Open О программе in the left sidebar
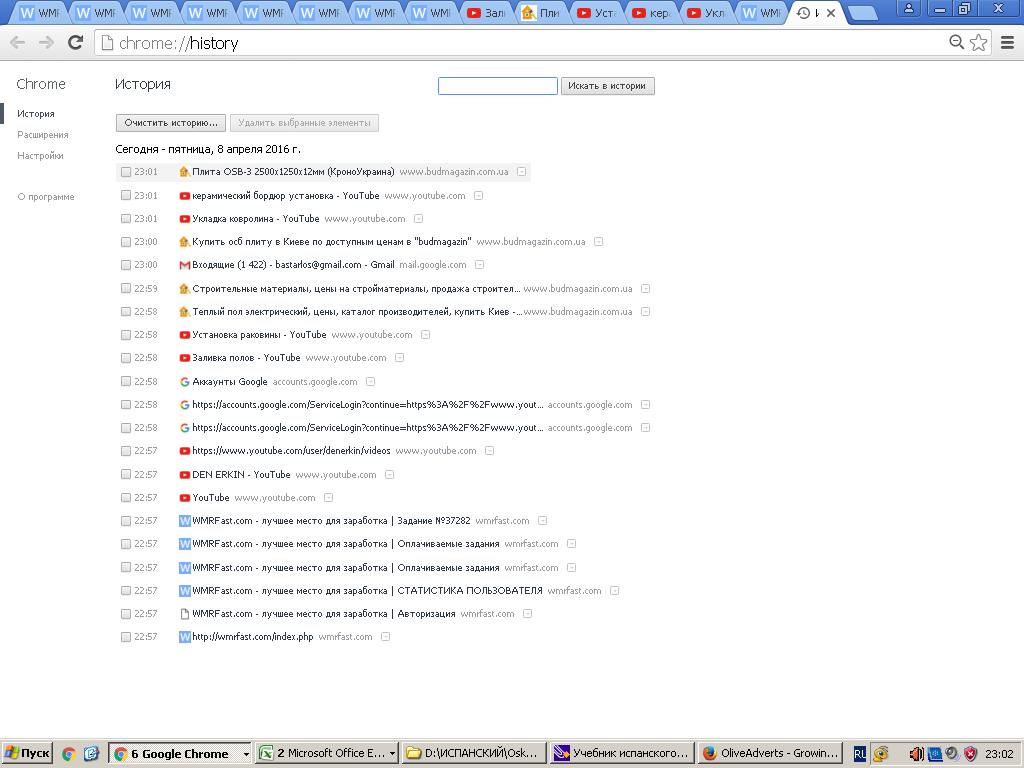The image size is (1024, 768). [46, 197]
